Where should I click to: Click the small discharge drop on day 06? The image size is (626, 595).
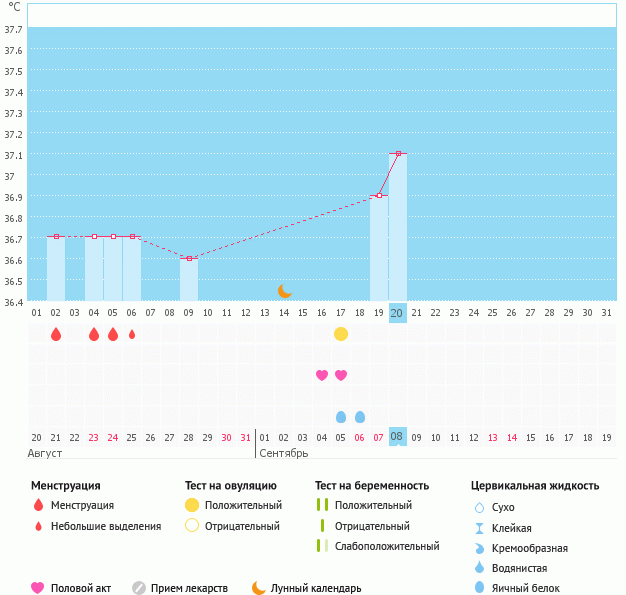(x=132, y=334)
